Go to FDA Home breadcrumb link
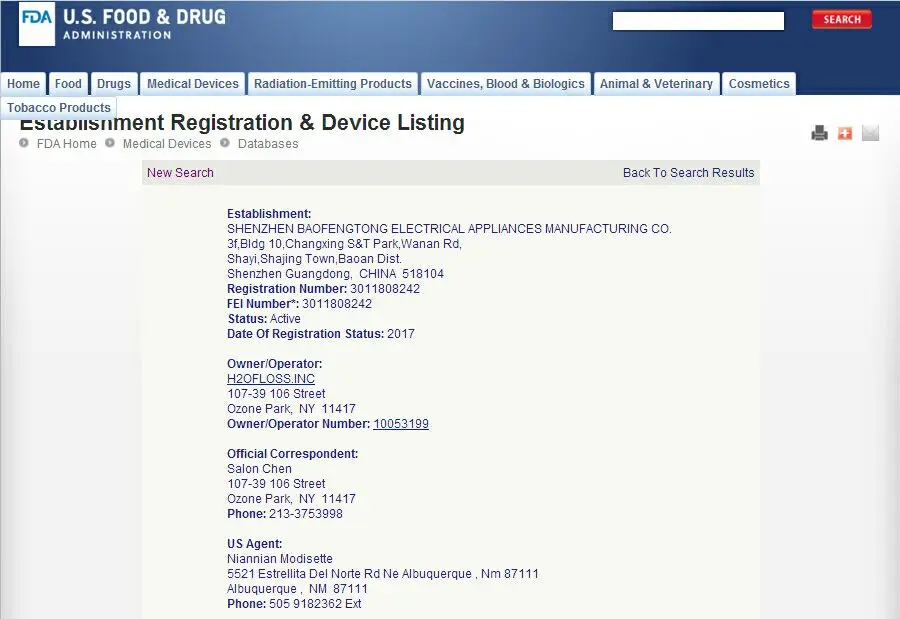The height and width of the screenshot is (619, 900). [67, 144]
